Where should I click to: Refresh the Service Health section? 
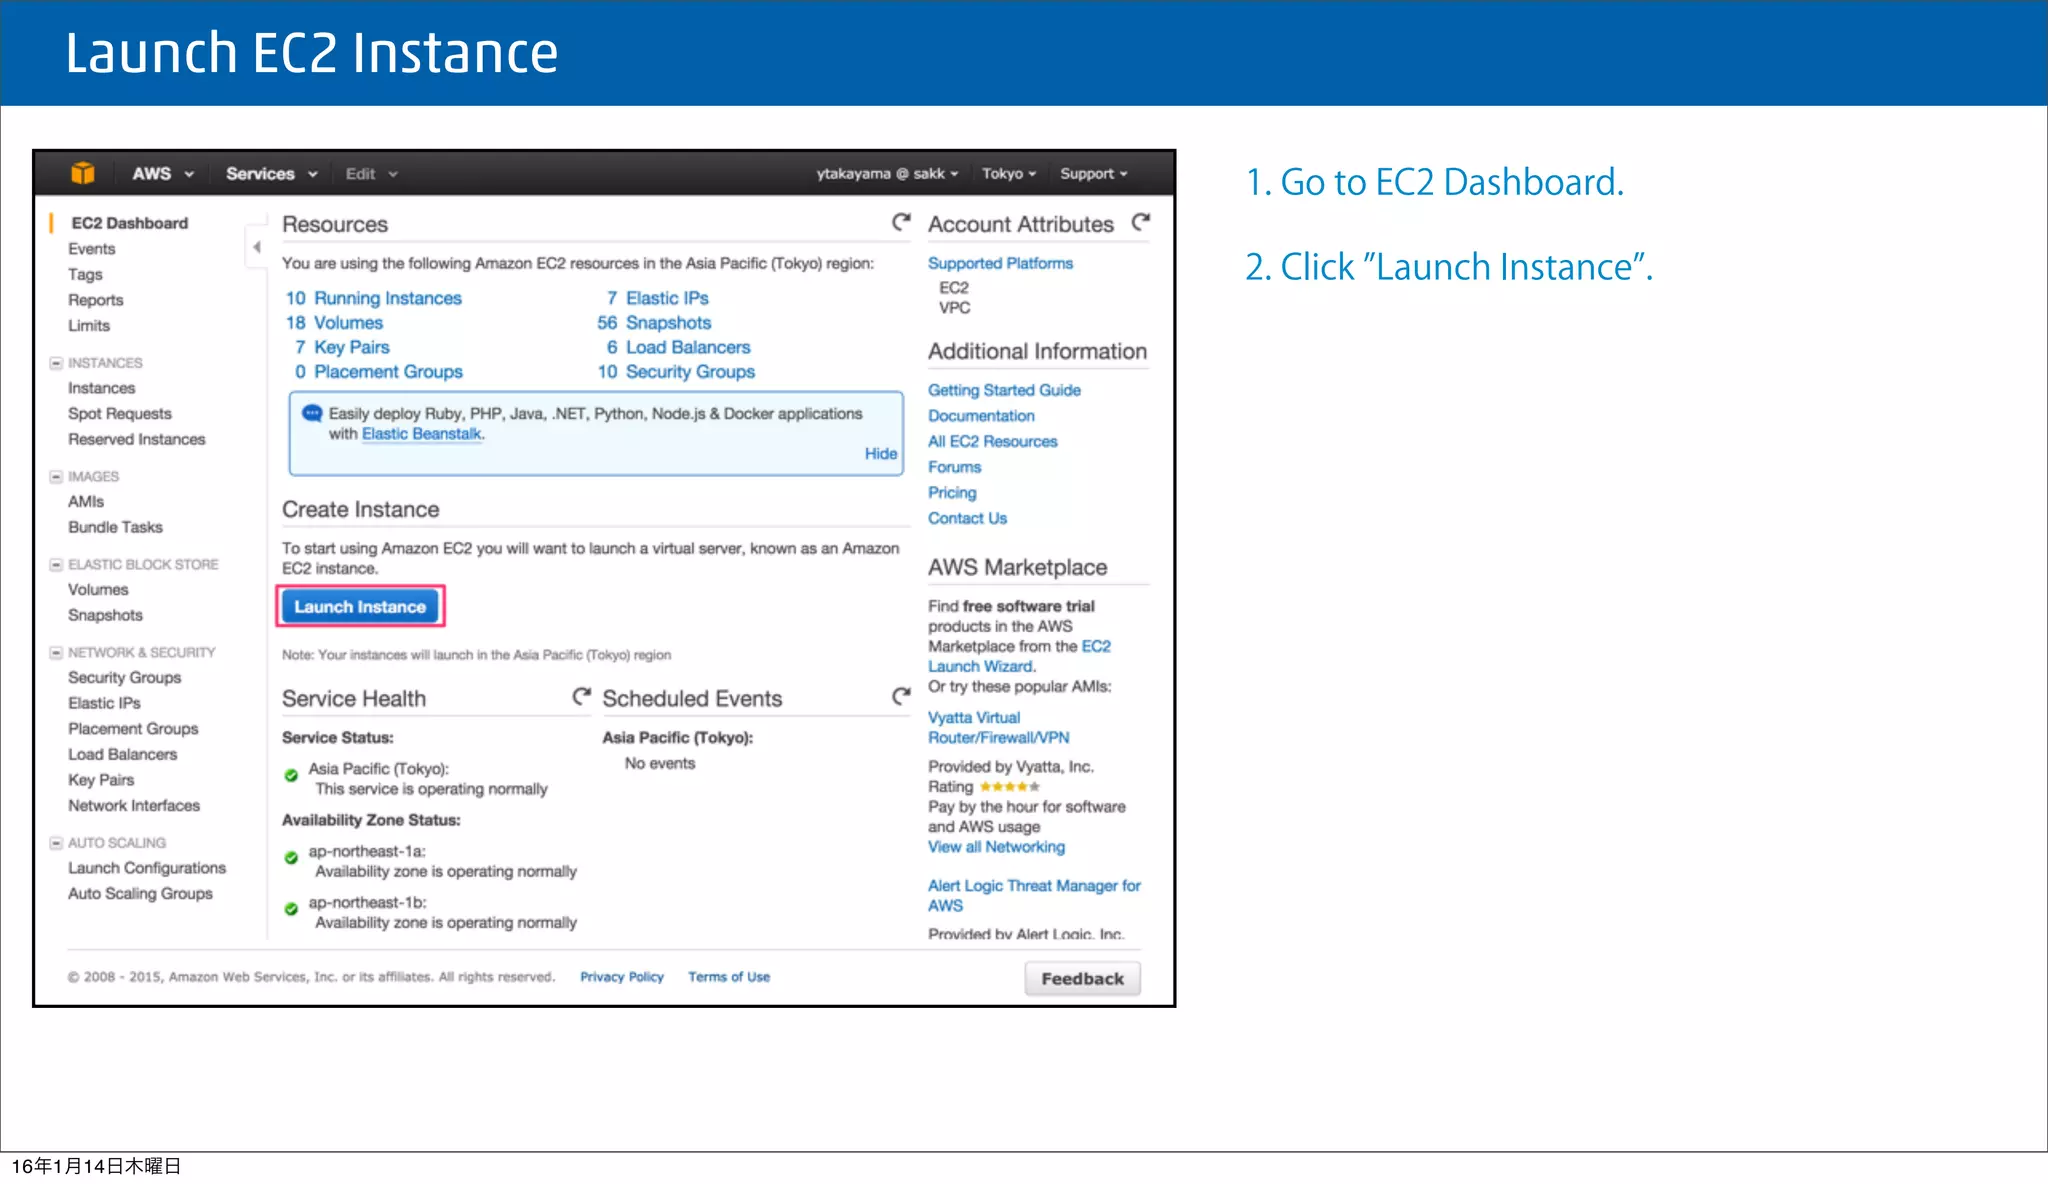[x=581, y=696]
